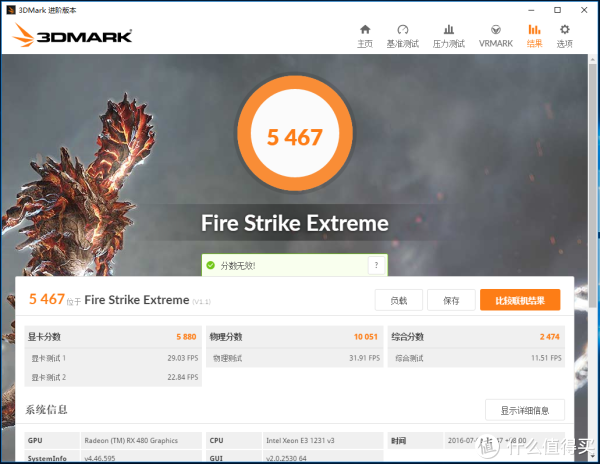This screenshot has width=600, height=464.
Task: Click the CPU value Intel Xeon E3 1231 v3
Action: tap(300, 441)
